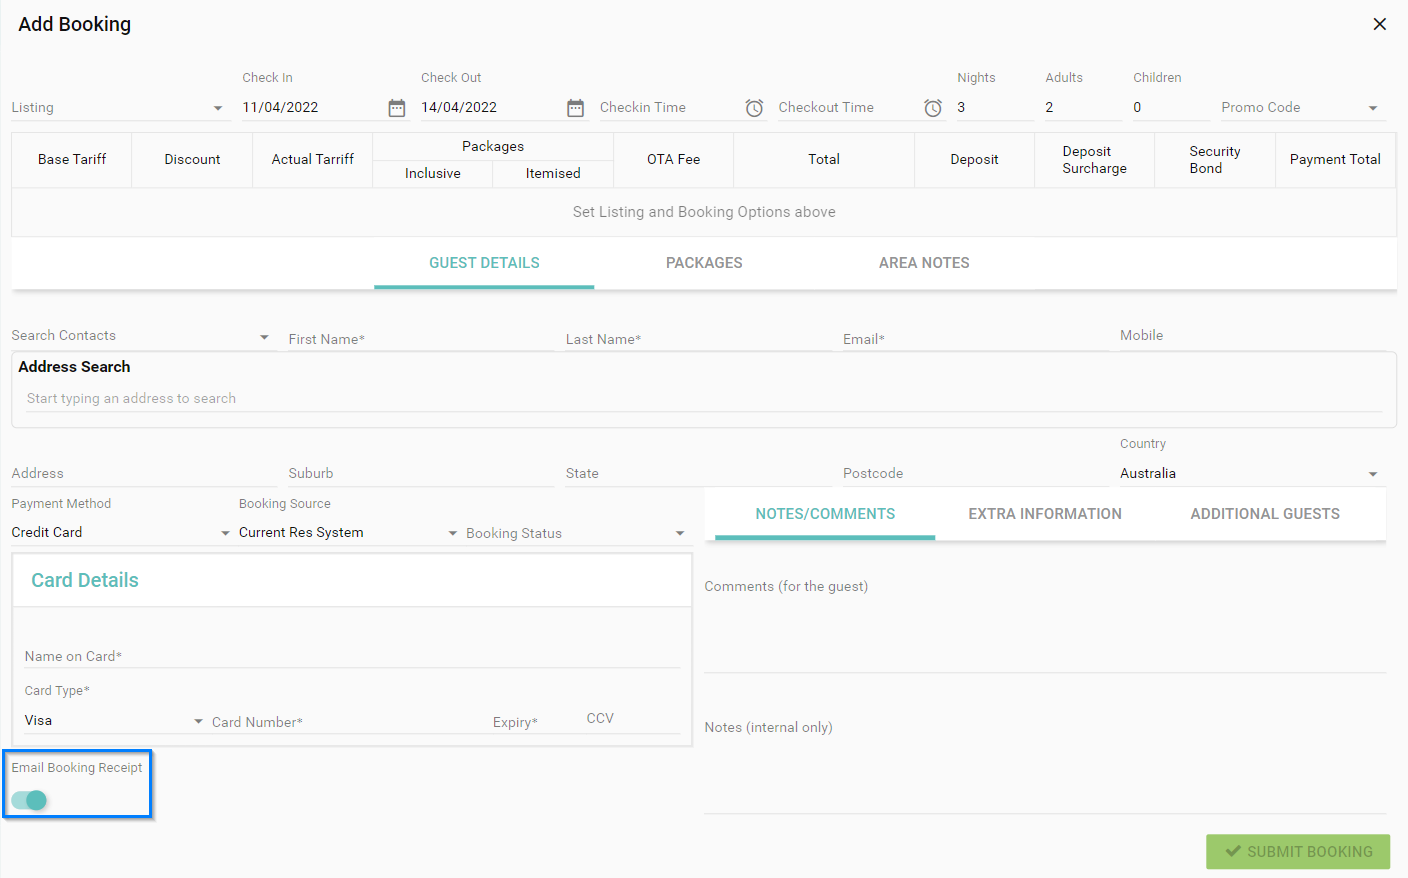
Task: Open the Check In date picker calendar icon
Action: tap(396, 107)
